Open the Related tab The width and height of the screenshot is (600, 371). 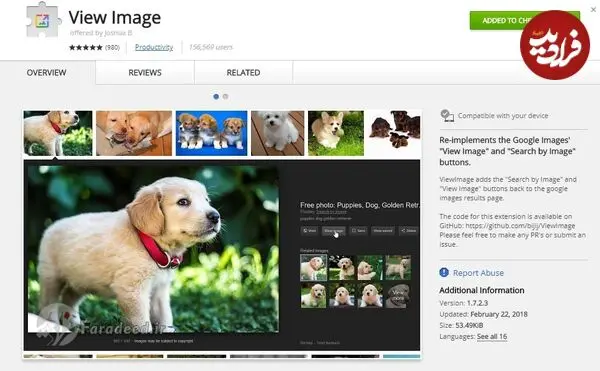(x=243, y=72)
